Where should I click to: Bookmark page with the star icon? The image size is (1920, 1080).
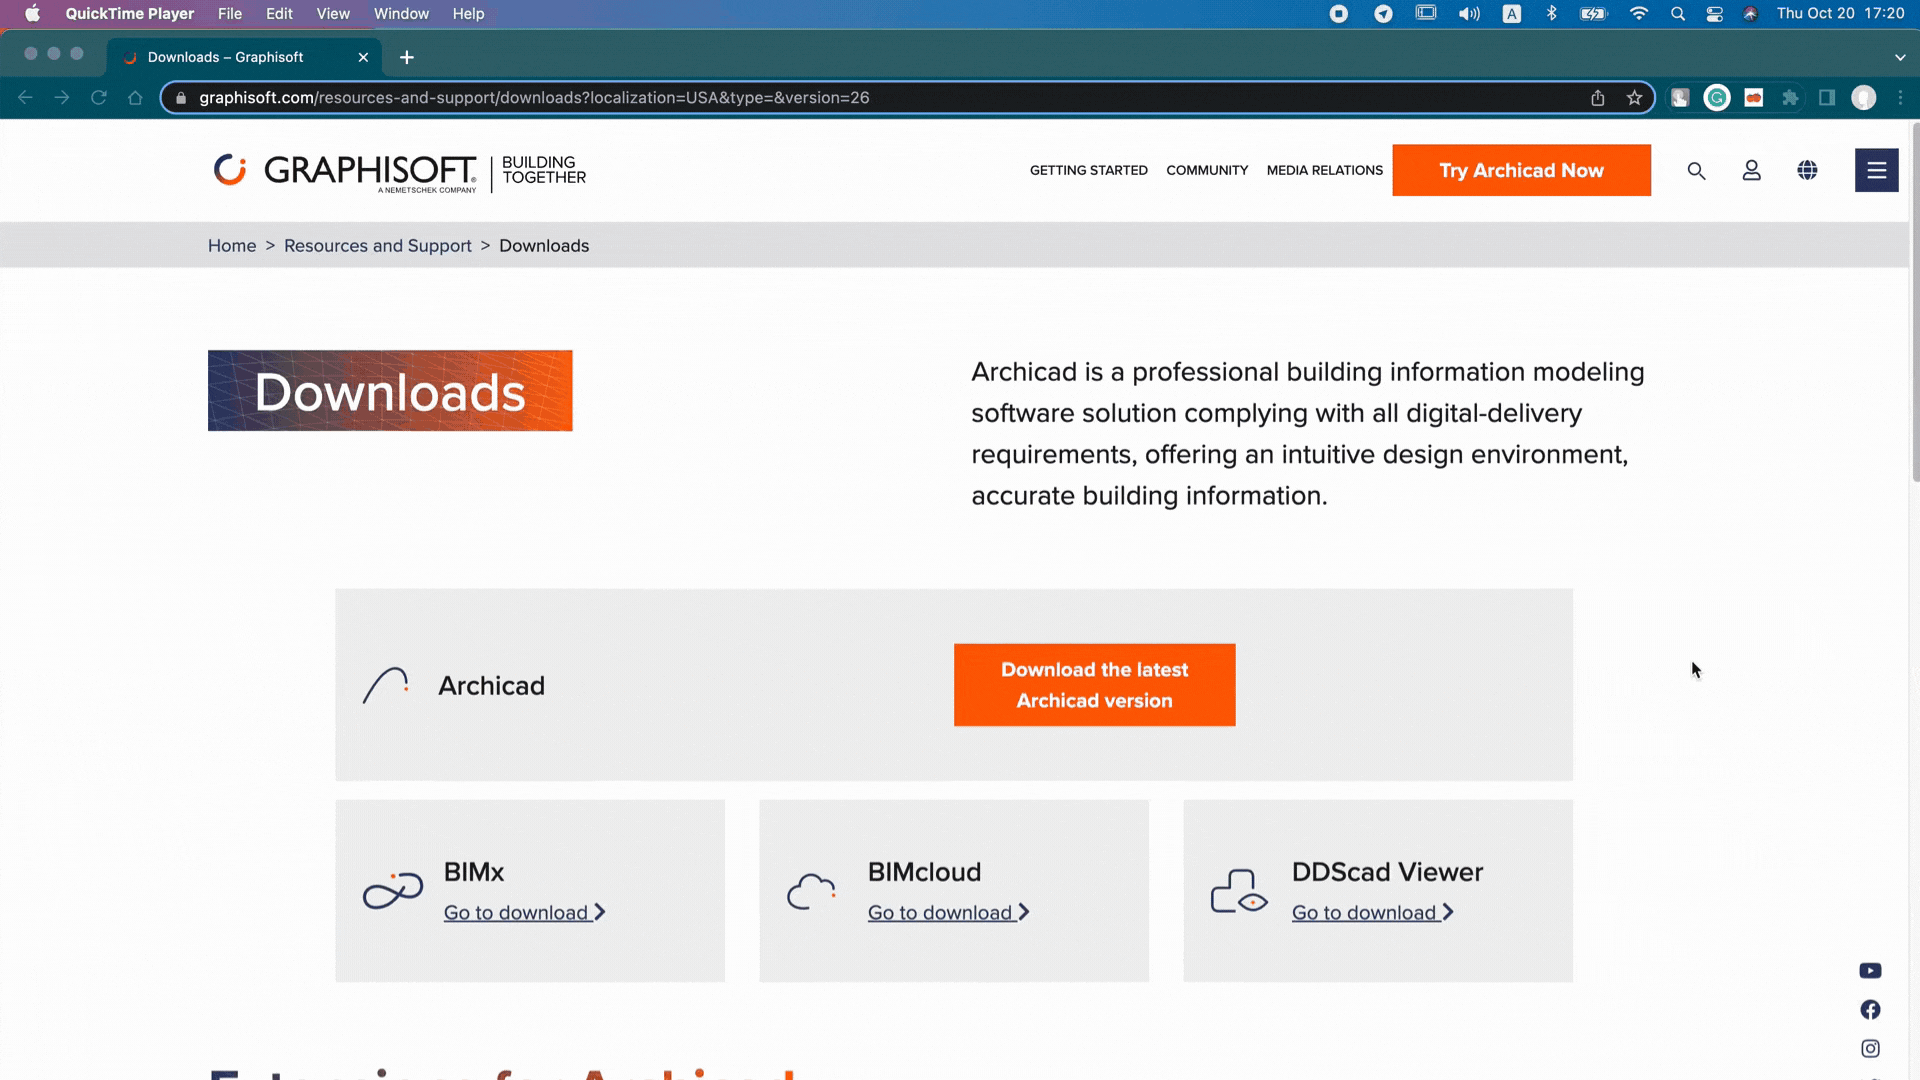(x=1634, y=98)
